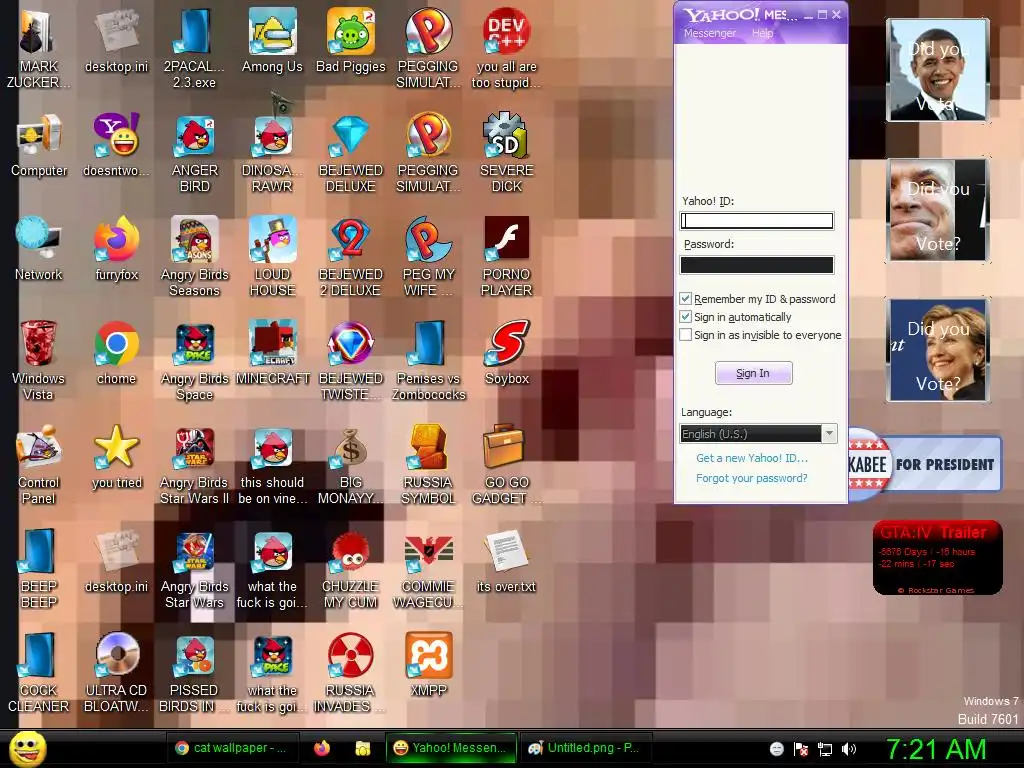Click the network tray icon

825,749
